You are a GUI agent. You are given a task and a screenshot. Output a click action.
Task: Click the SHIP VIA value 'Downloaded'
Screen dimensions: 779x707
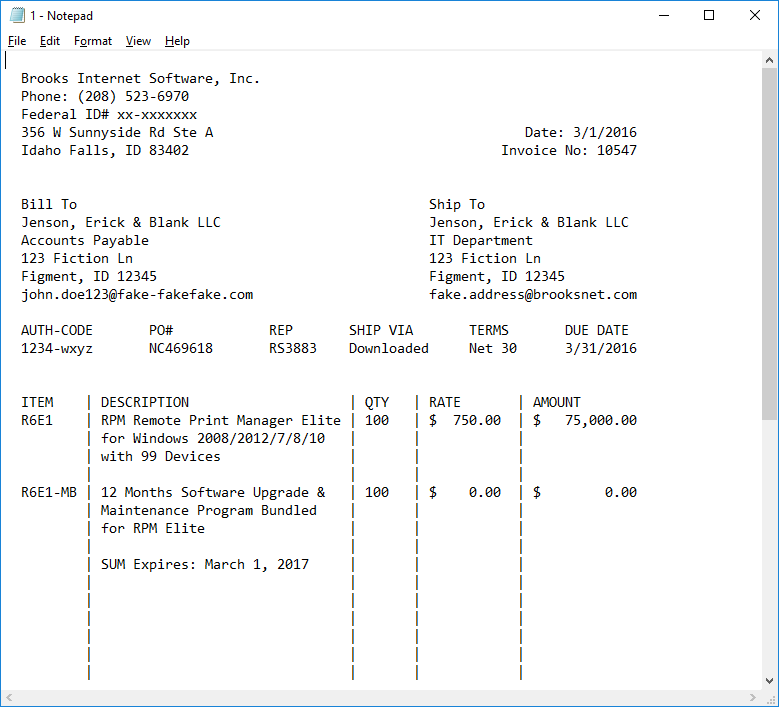389,349
